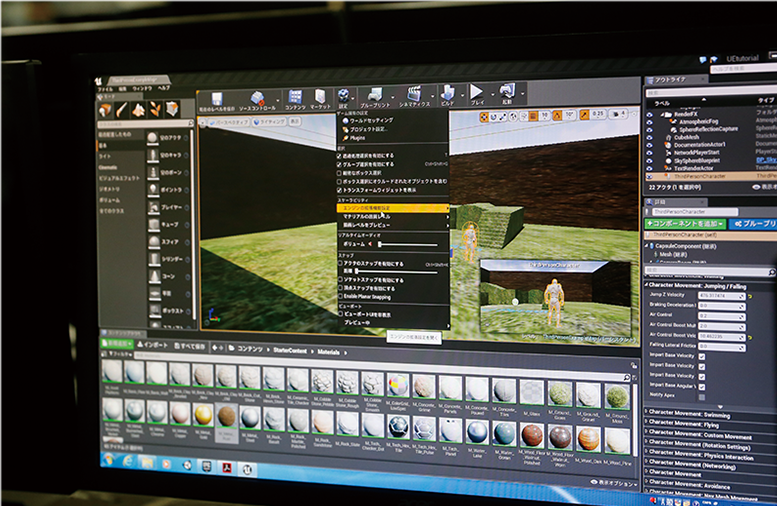Toggle the strict box selection checkbox
The image size is (777, 506).
tap(339, 173)
